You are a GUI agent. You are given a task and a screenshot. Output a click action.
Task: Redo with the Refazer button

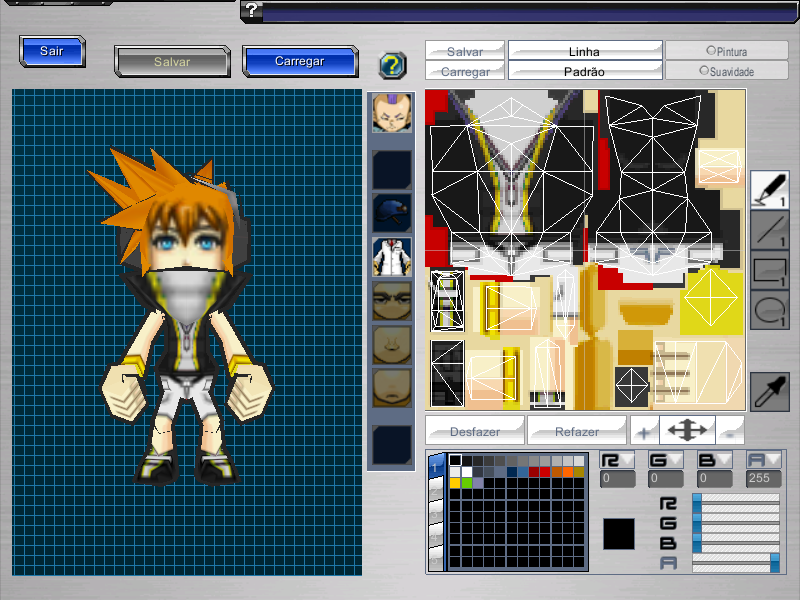coord(577,432)
